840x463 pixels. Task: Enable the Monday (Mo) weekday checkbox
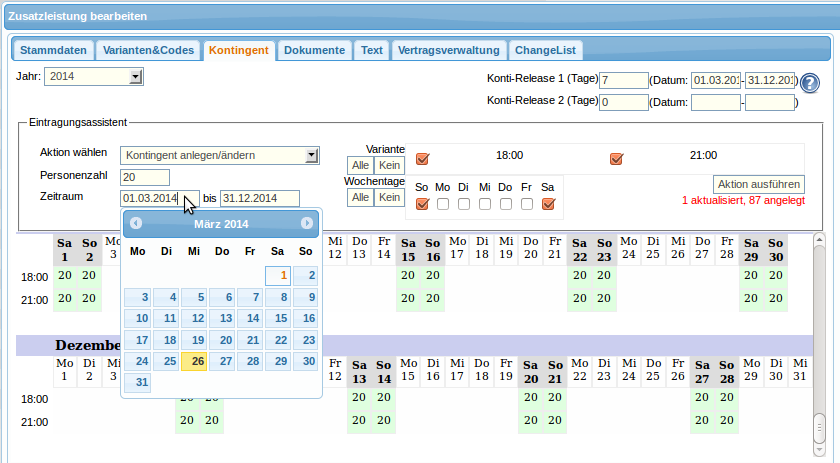(443, 204)
